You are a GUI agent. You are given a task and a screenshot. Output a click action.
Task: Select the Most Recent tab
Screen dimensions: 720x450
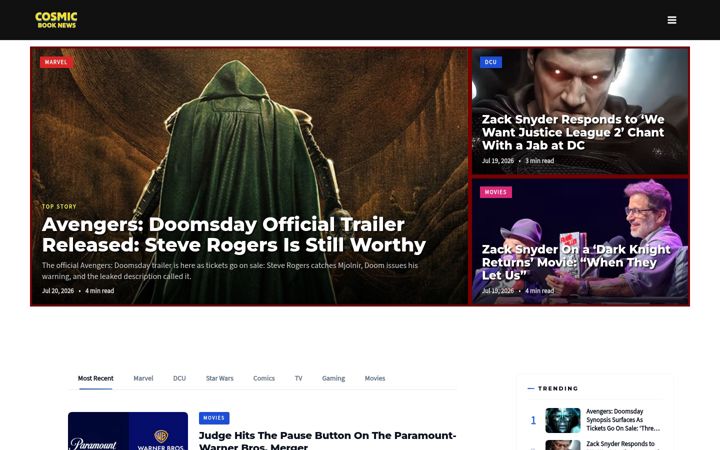(96, 378)
